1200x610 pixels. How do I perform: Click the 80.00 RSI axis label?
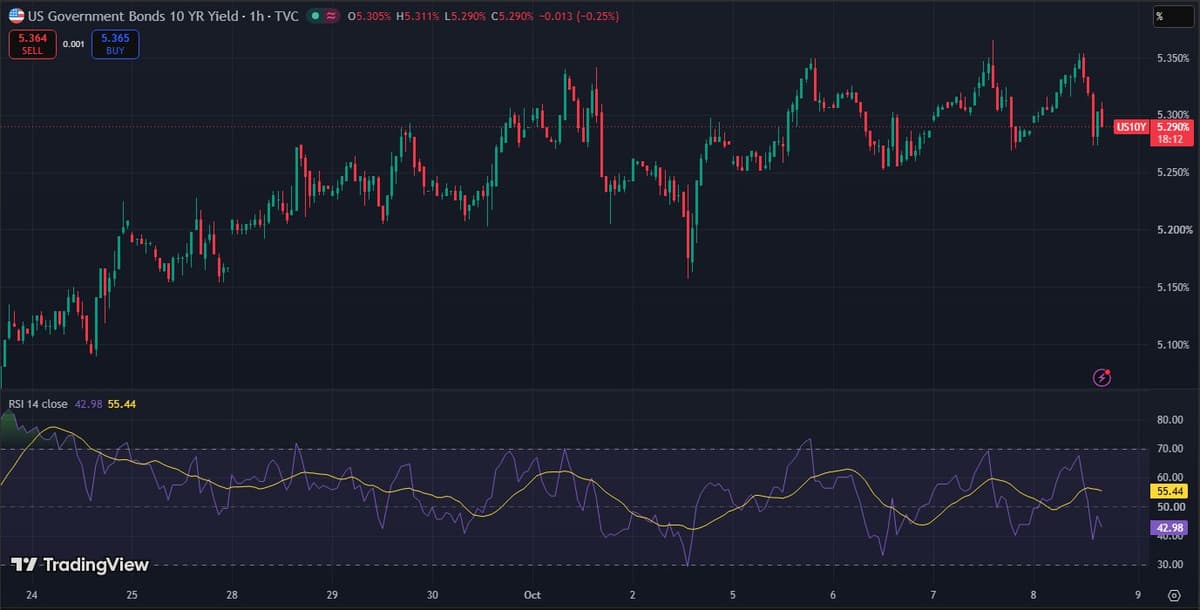click(x=1170, y=420)
